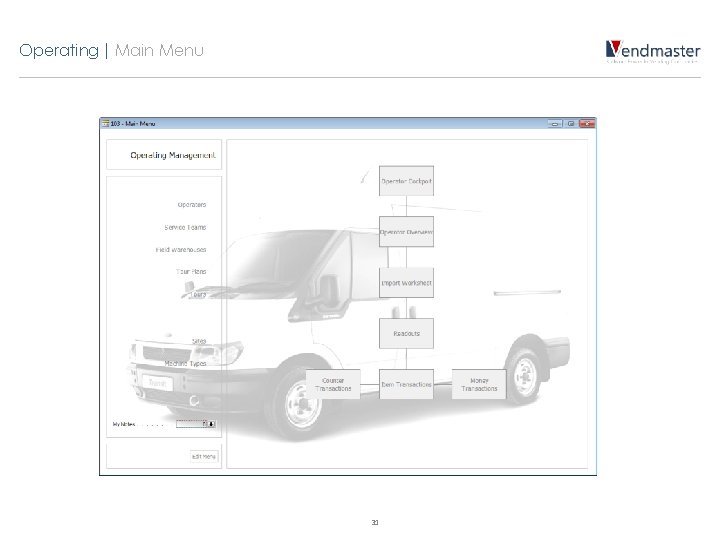The image size is (720, 540).
Task: Maximize the Main Menu window
Action: point(571,124)
